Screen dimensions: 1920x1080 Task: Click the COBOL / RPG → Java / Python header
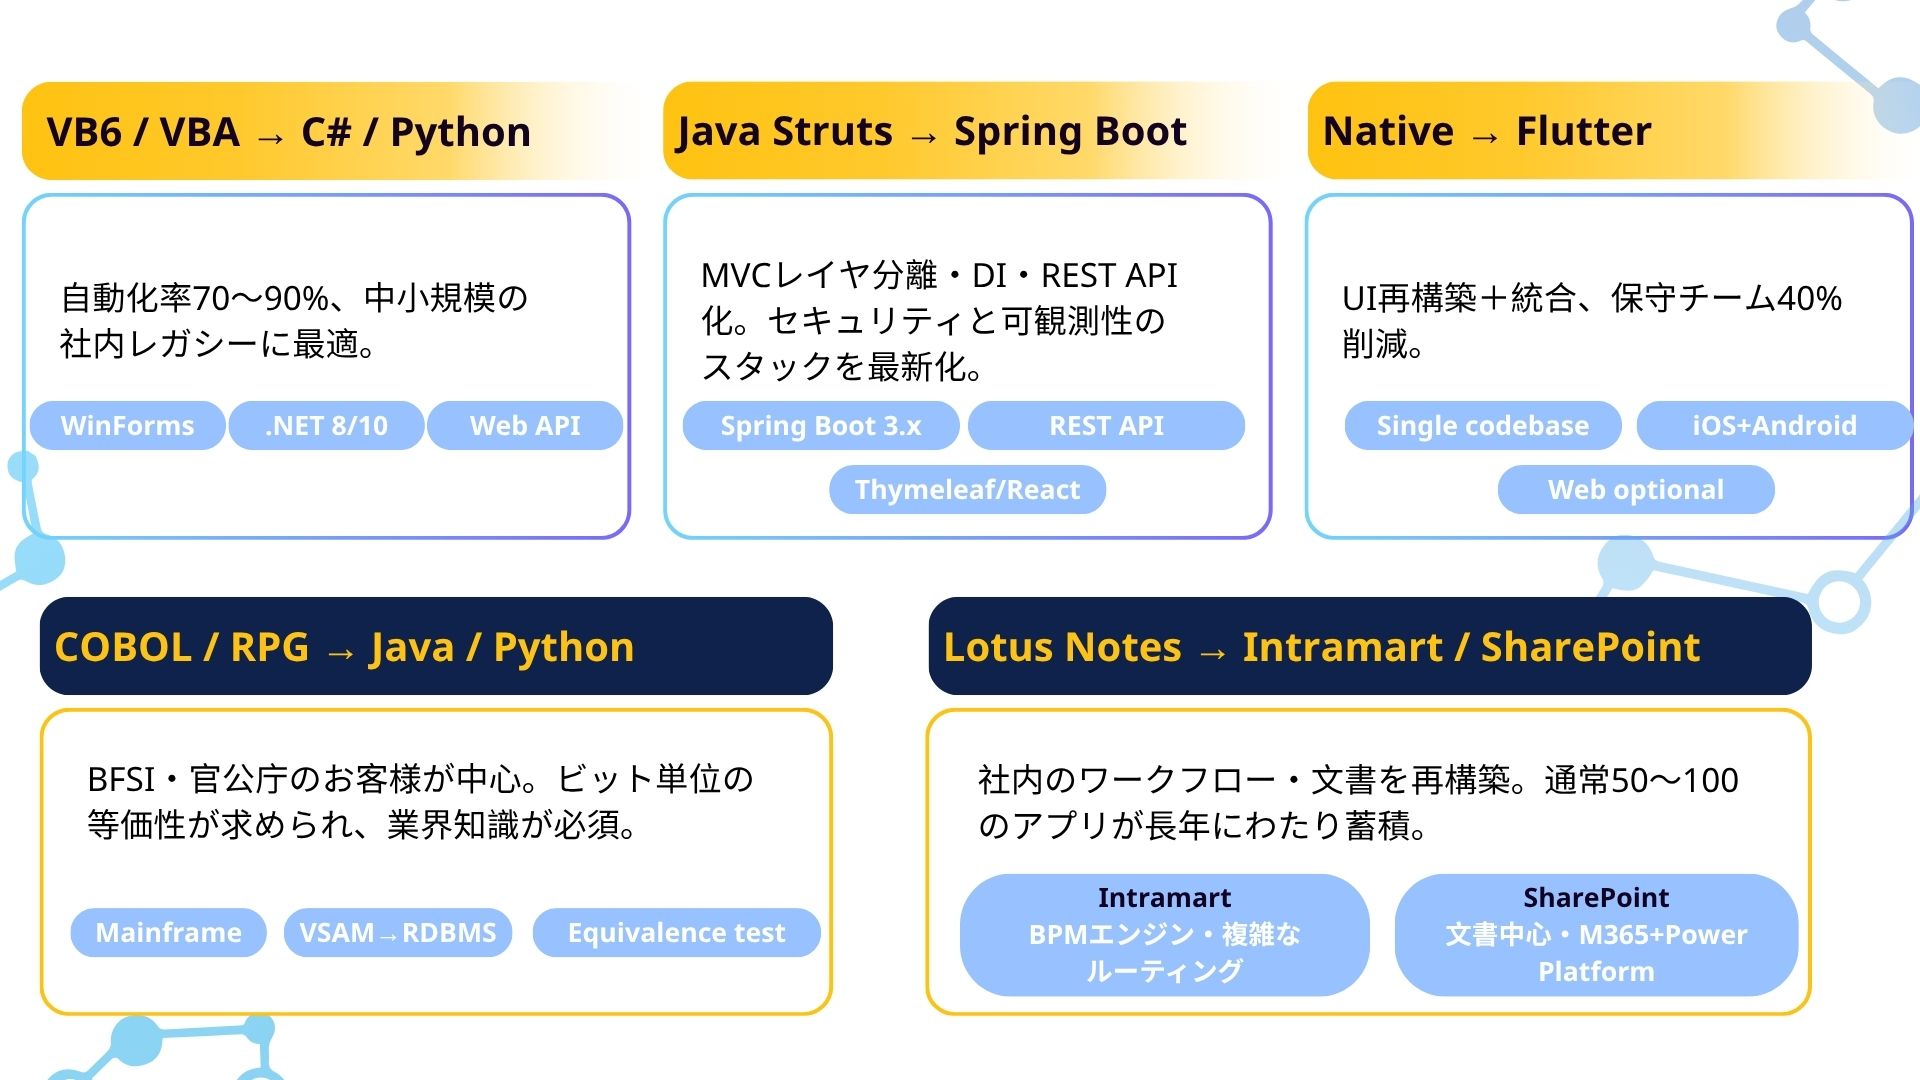point(436,646)
